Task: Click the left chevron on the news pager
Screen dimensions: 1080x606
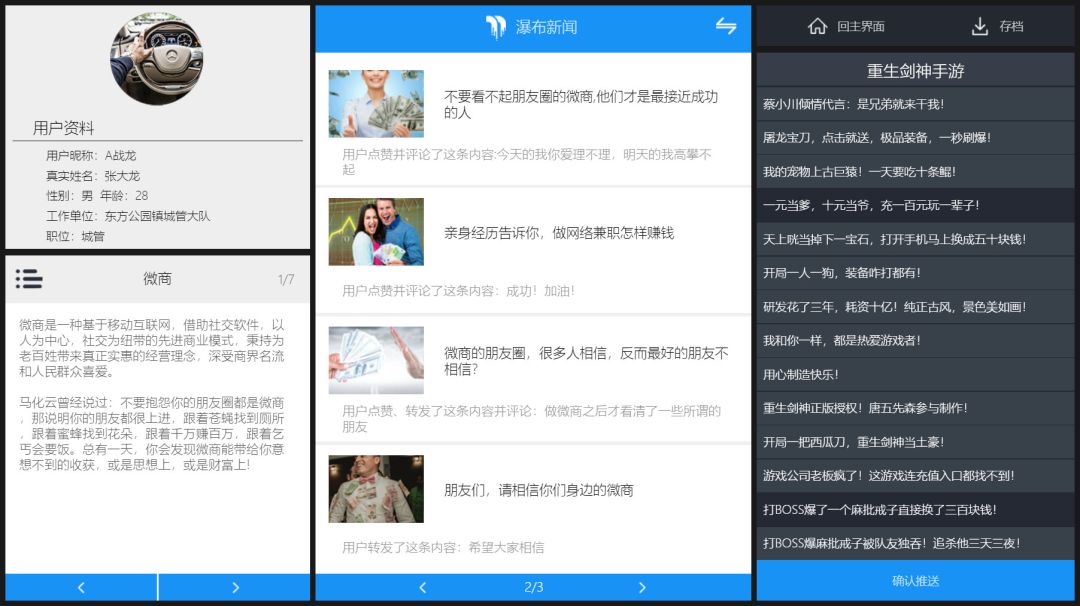Action: pyautogui.click(x=421, y=588)
